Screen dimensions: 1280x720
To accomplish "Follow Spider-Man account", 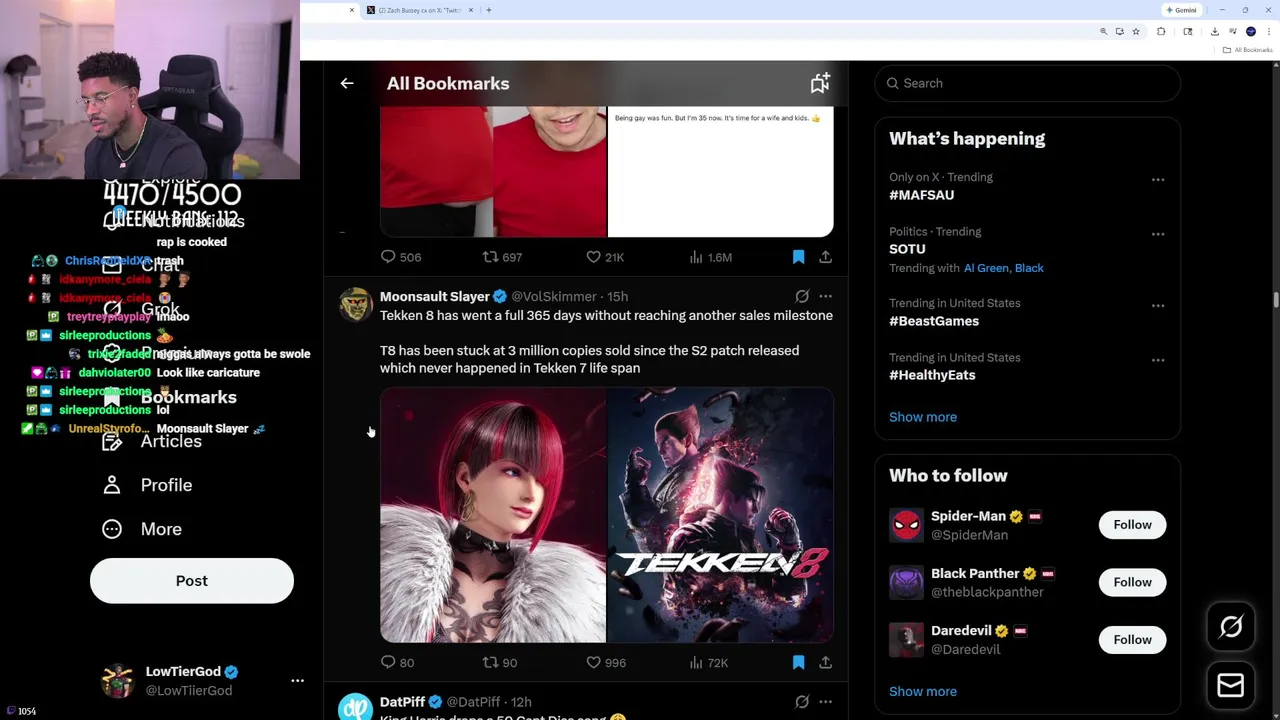I will click(1132, 525).
